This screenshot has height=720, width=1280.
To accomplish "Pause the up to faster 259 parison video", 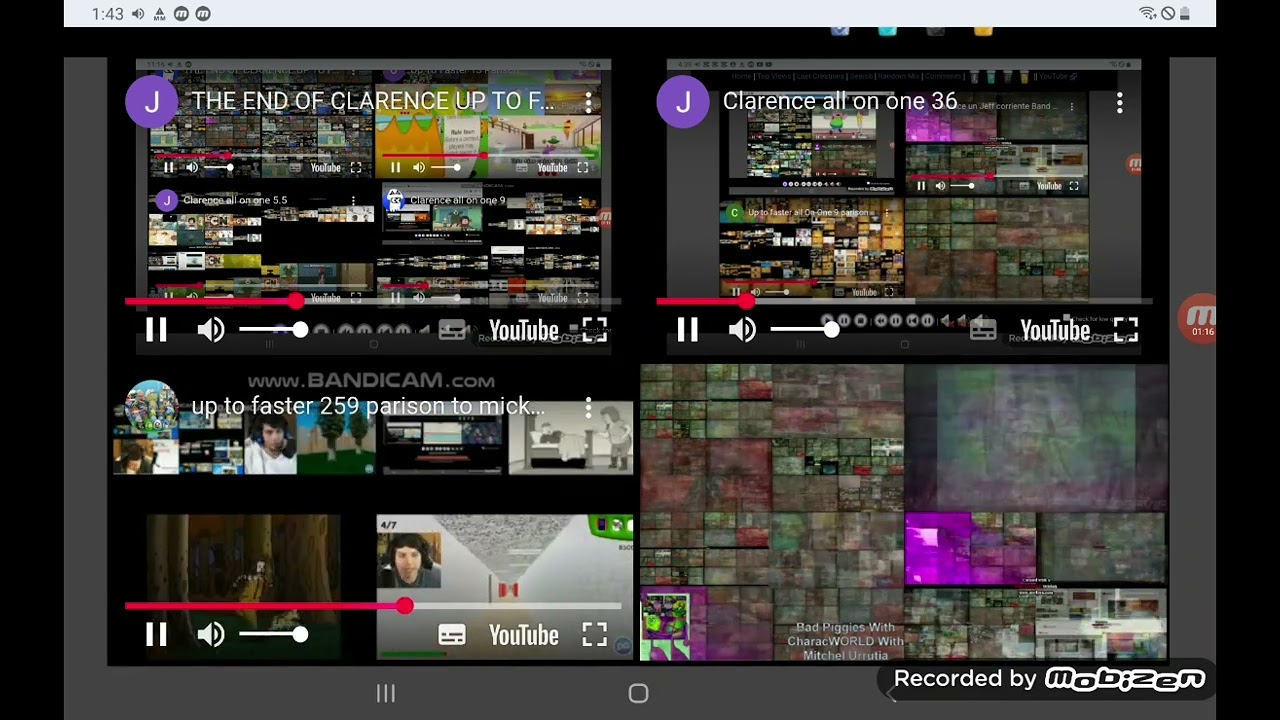I will point(156,635).
